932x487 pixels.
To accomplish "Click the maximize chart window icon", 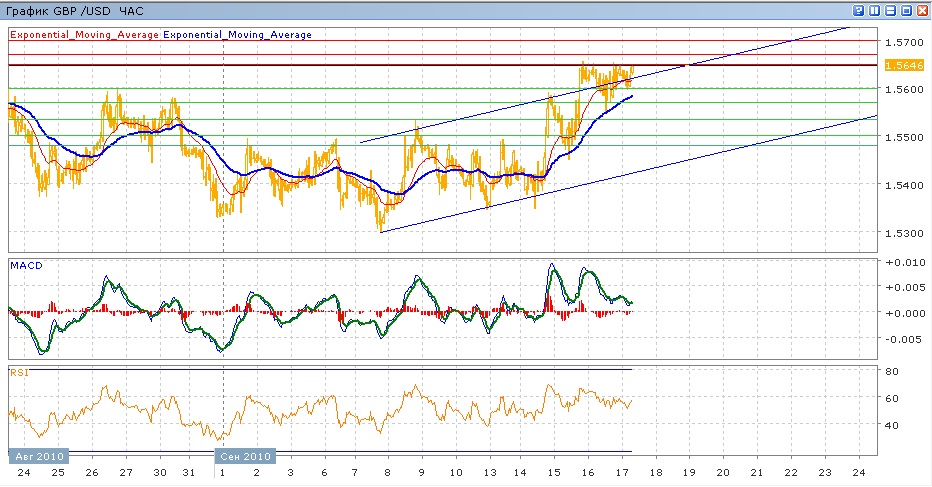I will click(x=906, y=10).
